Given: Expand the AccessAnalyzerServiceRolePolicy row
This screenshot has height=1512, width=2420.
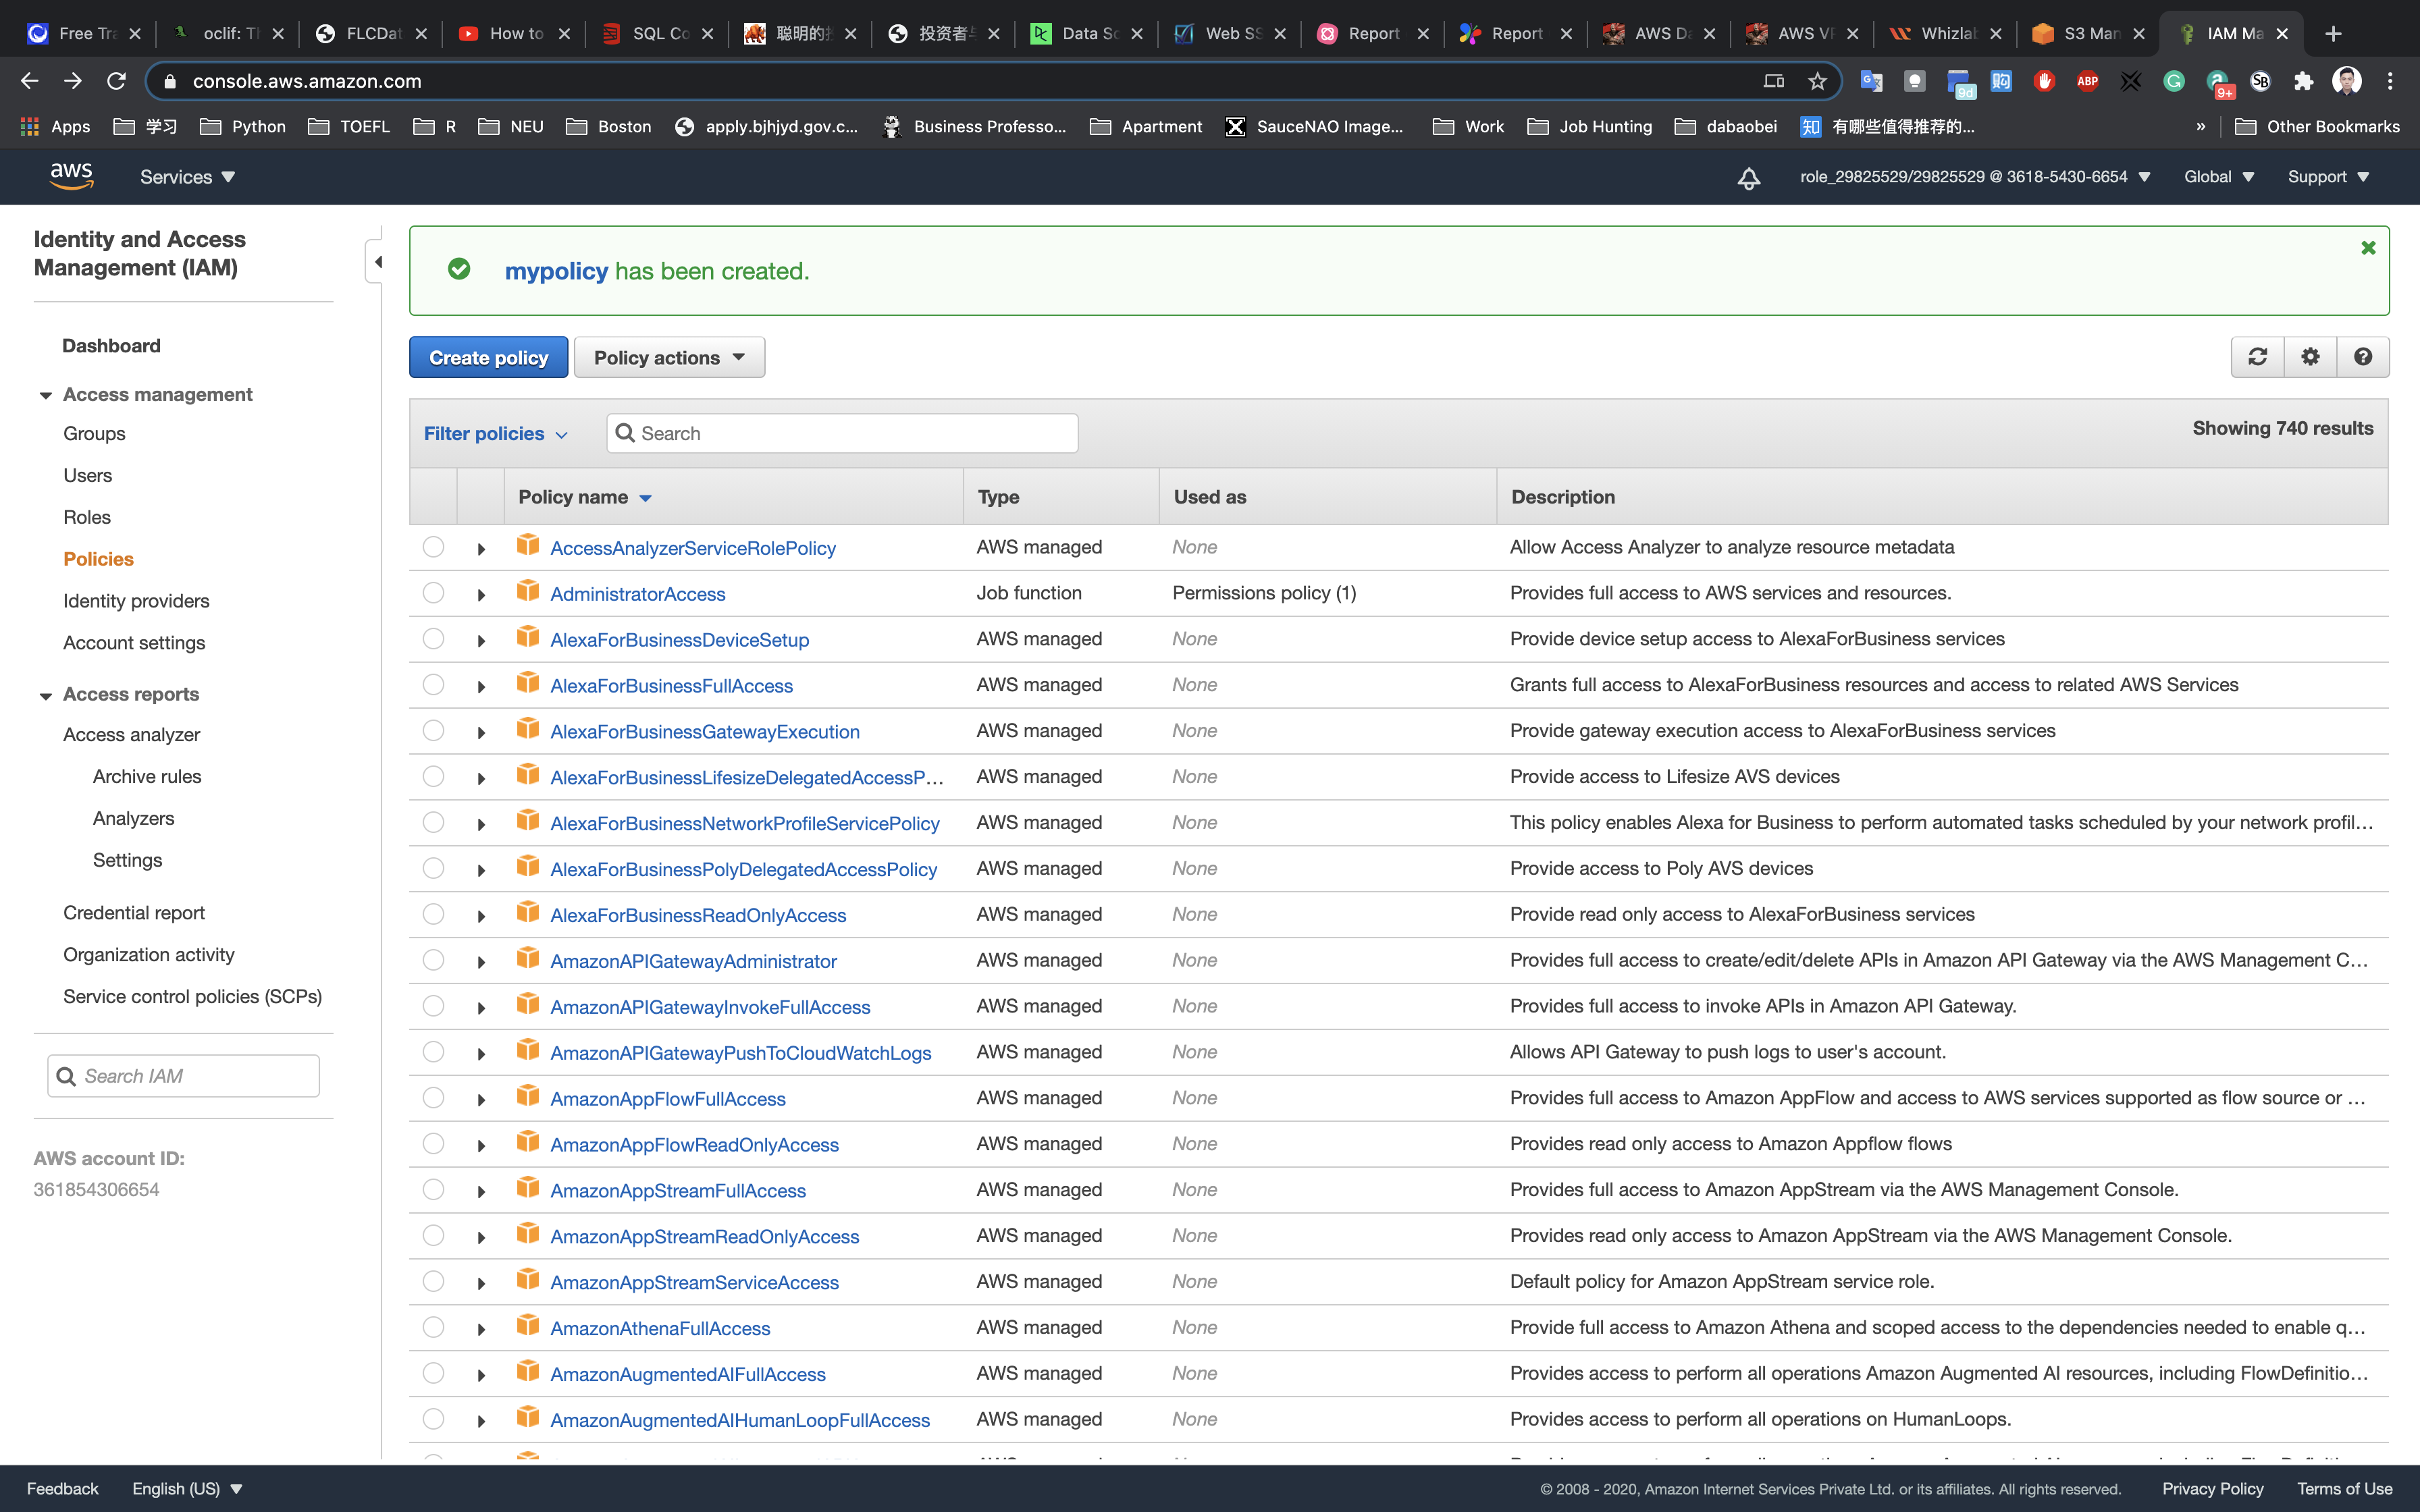Looking at the screenshot, I should pyautogui.click(x=481, y=549).
